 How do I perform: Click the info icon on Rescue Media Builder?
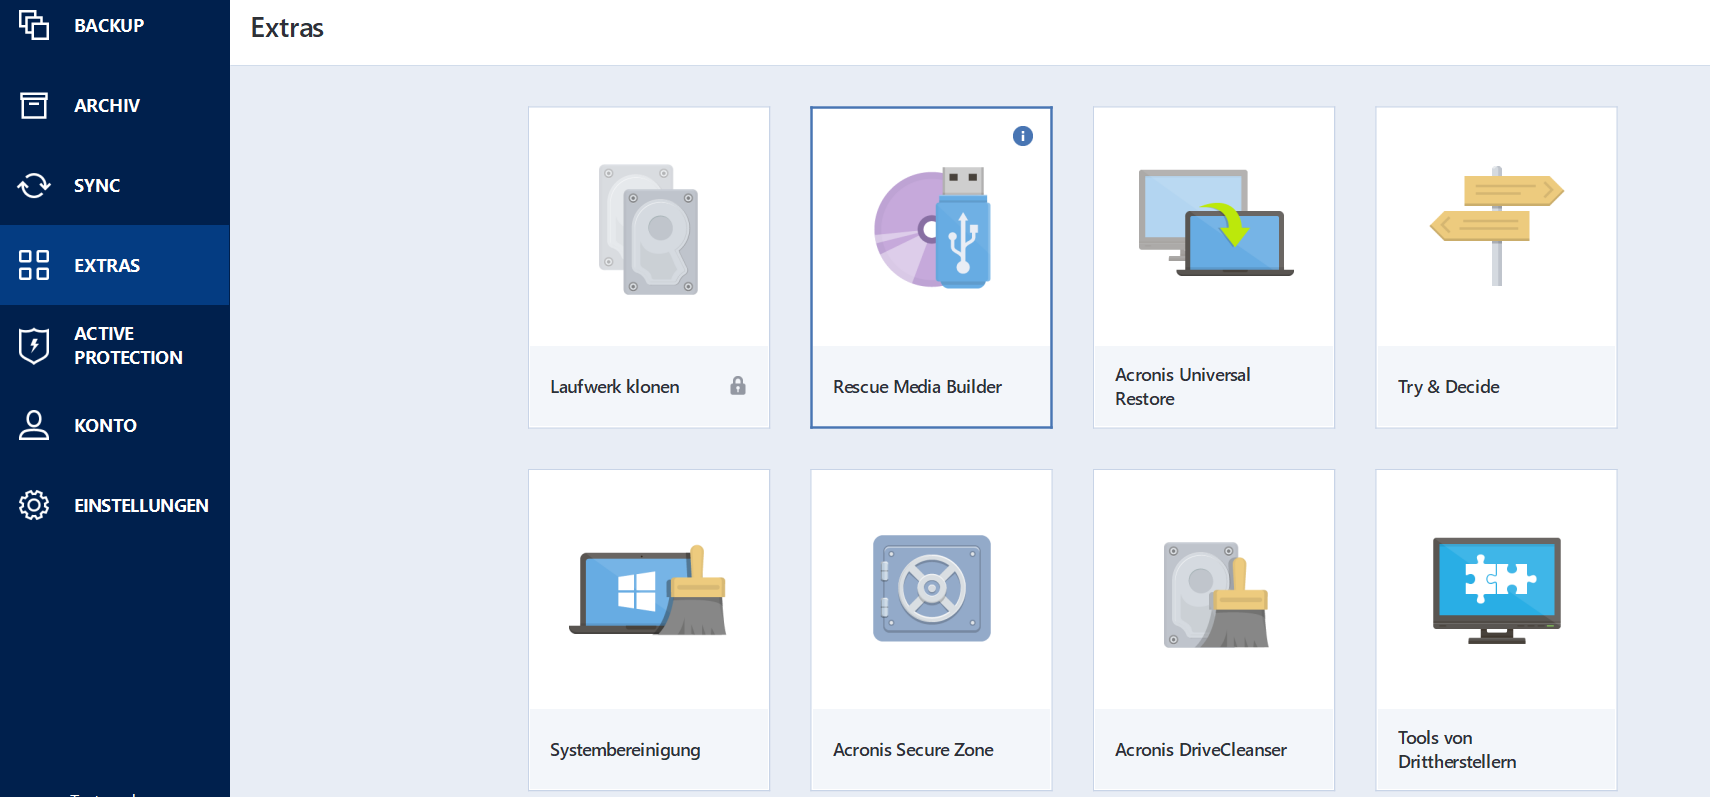(x=1022, y=136)
